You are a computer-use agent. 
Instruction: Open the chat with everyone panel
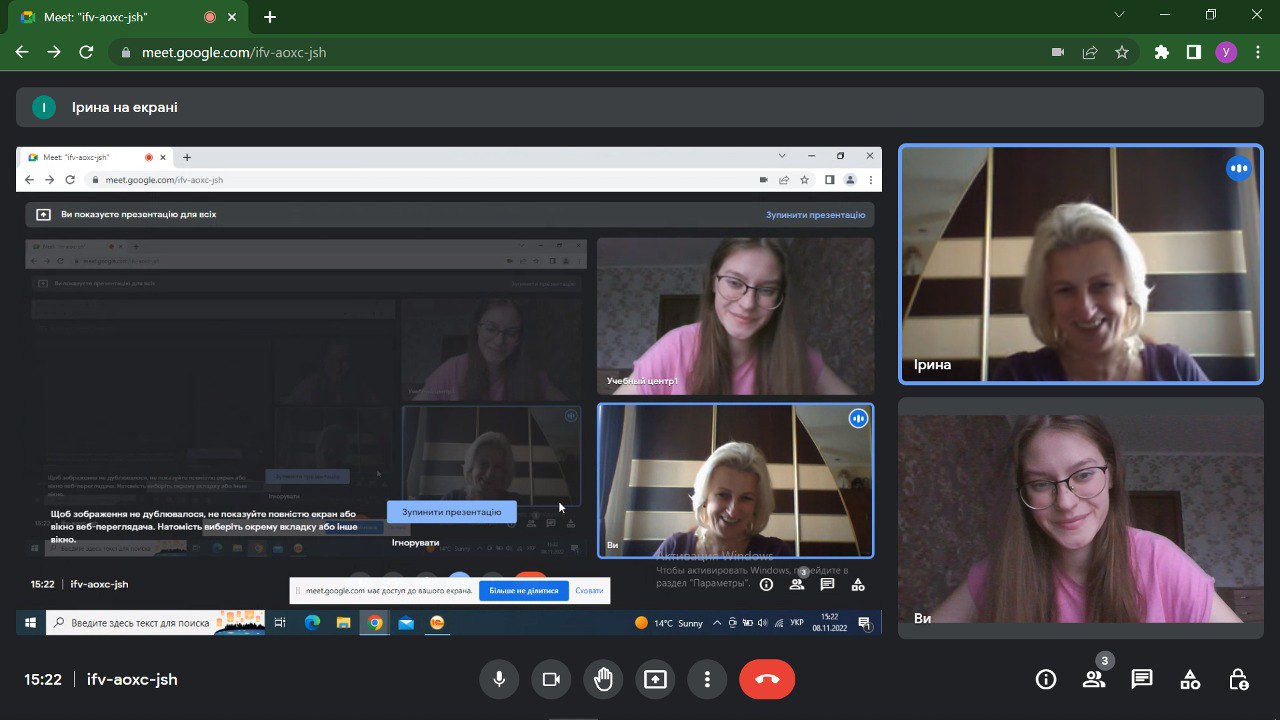coord(1142,680)
